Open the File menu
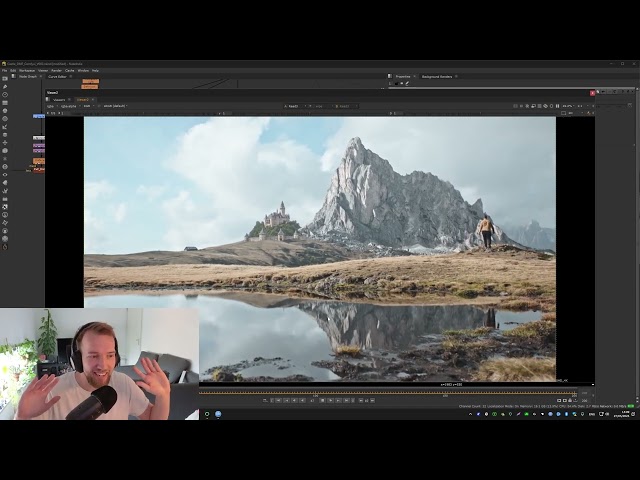 (x=4, y=71)
